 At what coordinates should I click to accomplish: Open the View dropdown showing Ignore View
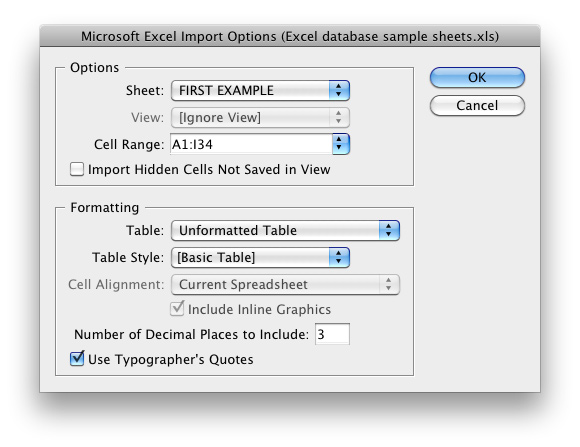point(260,117)
